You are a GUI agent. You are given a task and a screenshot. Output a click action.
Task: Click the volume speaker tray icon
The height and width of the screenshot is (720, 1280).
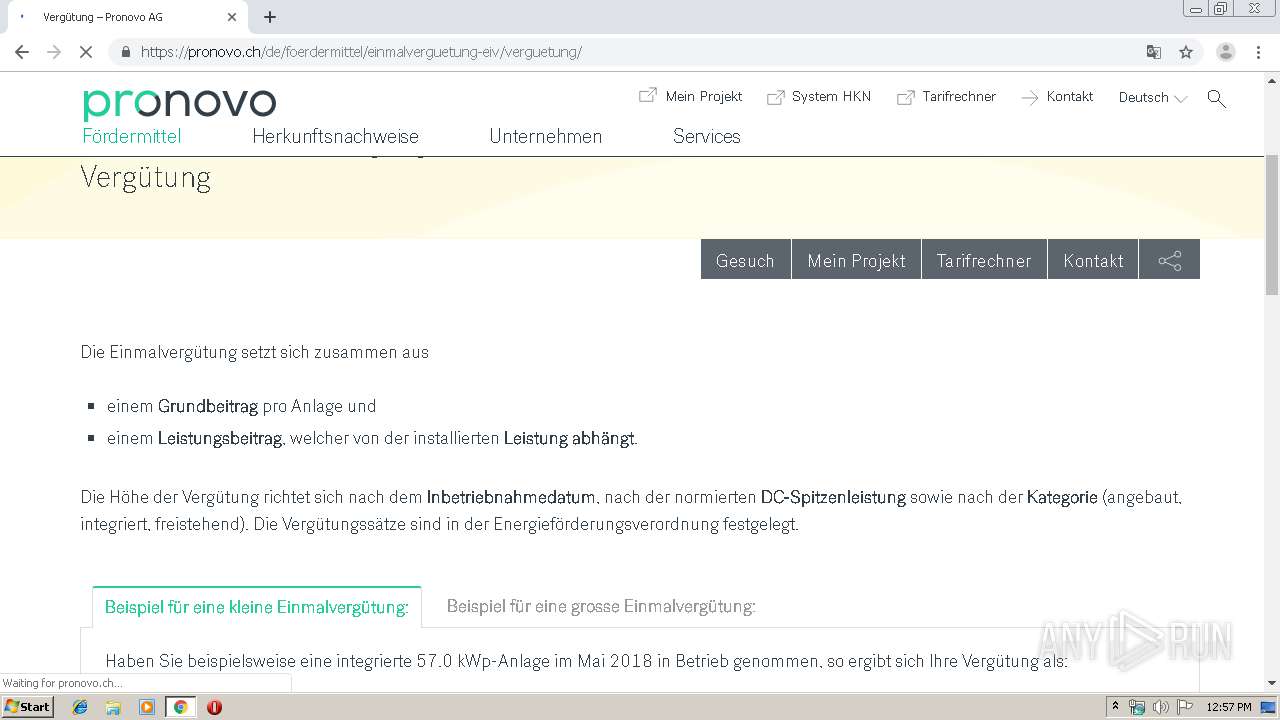pyautogui.click(x=1160, y=707)
